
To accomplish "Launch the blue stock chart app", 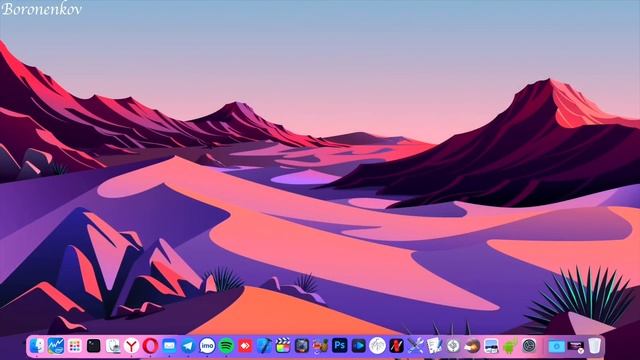I will point(56,346).
